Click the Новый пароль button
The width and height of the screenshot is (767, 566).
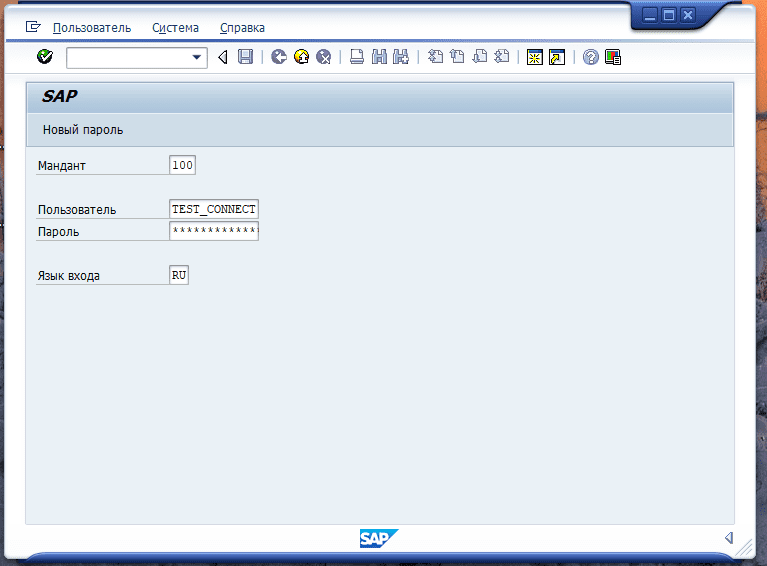coord(83,130)
